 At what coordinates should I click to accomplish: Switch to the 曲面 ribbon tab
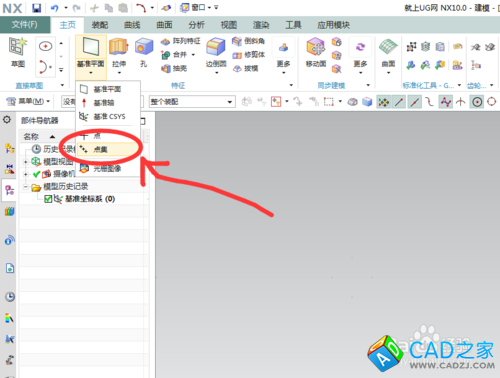[164, 25]
